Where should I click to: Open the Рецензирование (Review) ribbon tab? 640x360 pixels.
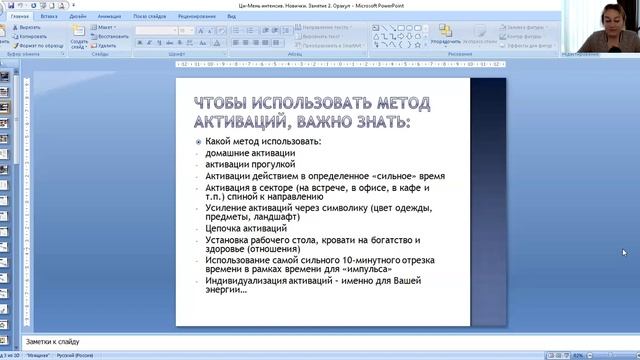pyautogui.click(x=197, y=16)
